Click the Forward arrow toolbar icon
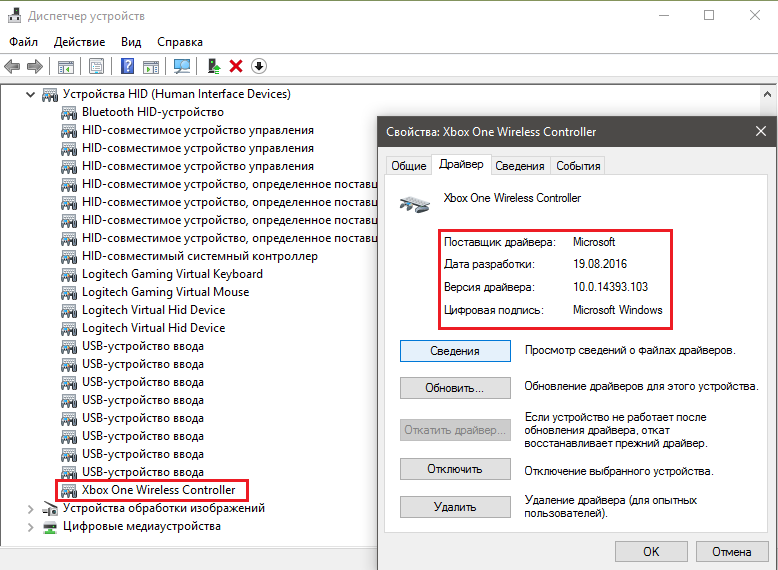 click(x=35, y=66)
